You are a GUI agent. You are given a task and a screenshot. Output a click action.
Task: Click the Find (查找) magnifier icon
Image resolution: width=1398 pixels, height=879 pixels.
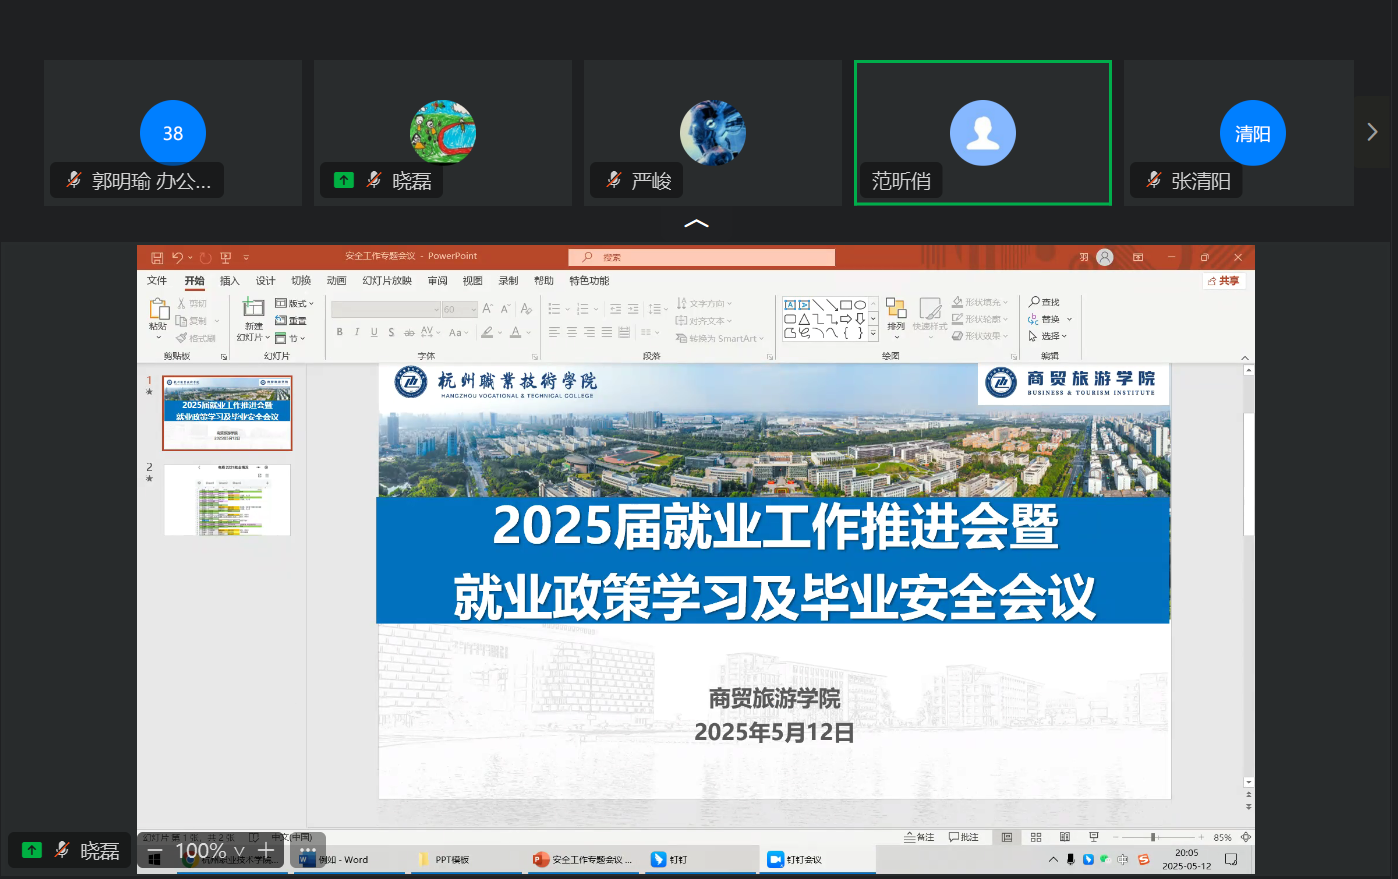coord(1035,302)
